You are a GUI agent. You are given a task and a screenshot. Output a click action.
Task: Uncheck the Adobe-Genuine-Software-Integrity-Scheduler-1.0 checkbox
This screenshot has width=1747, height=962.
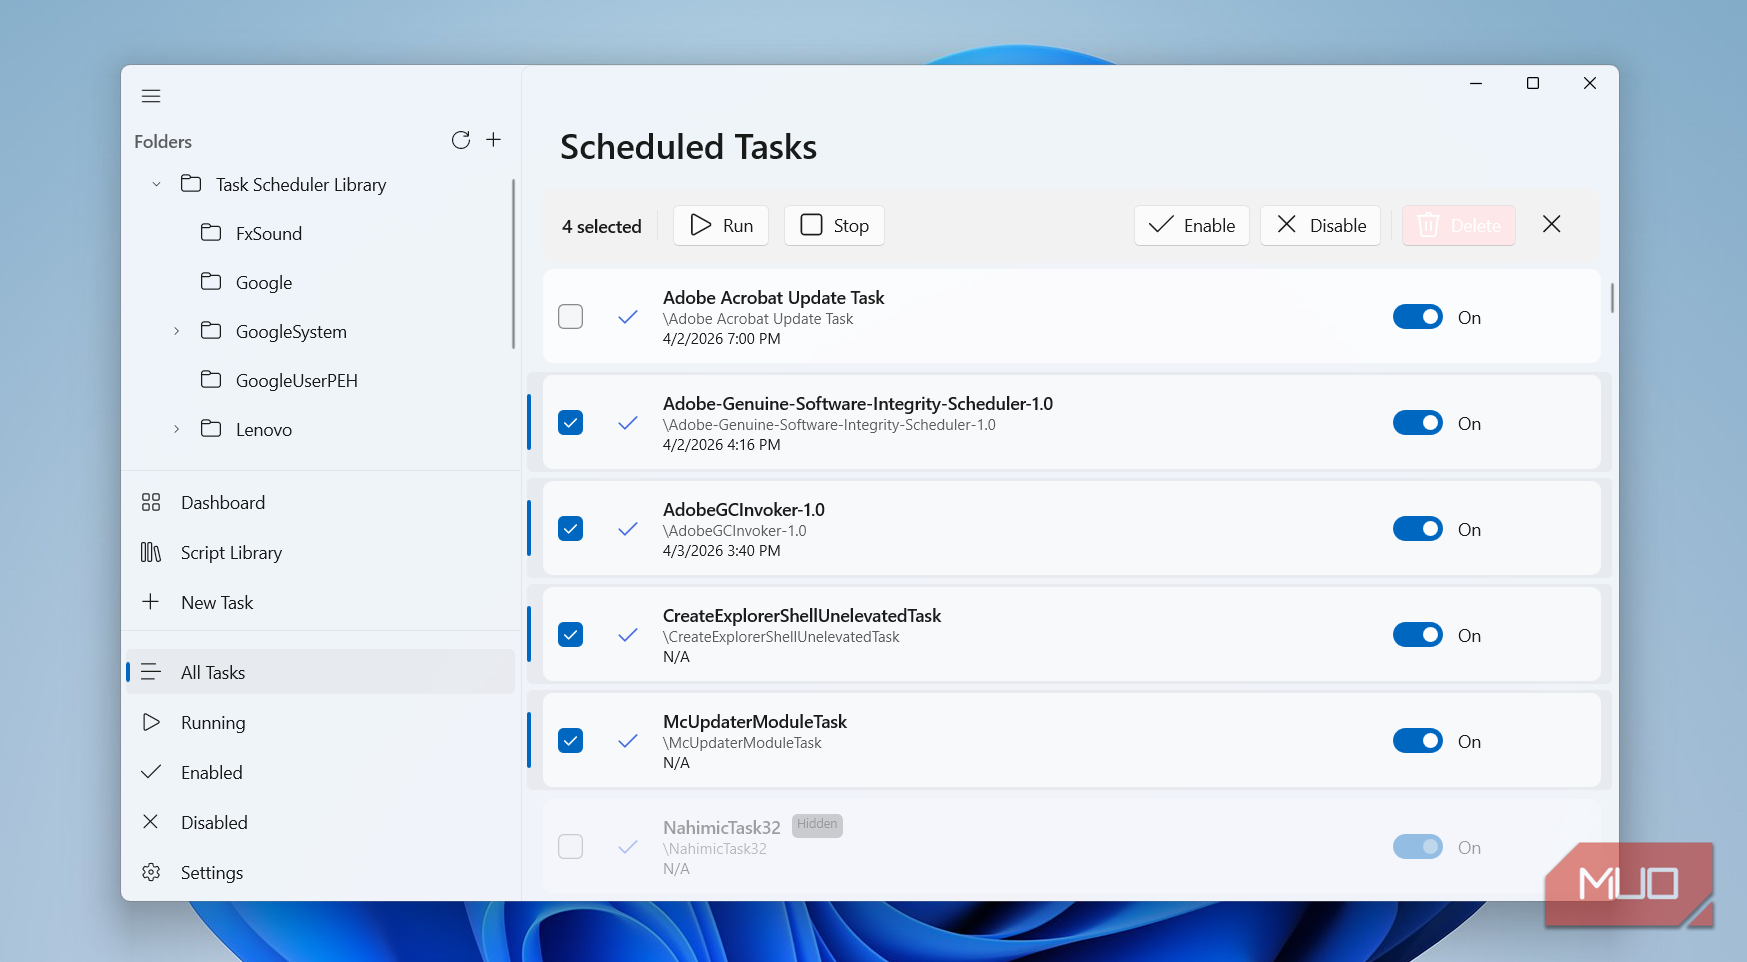pos(571,423)
